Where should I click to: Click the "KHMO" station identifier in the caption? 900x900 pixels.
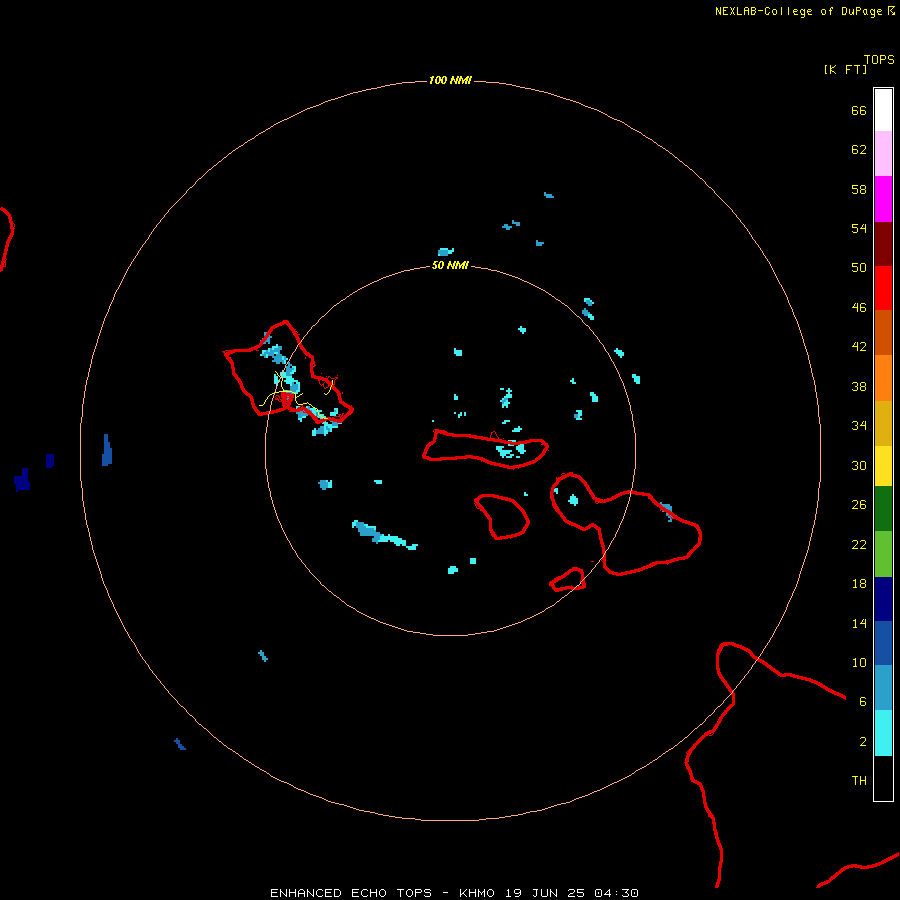click(476, 893)
